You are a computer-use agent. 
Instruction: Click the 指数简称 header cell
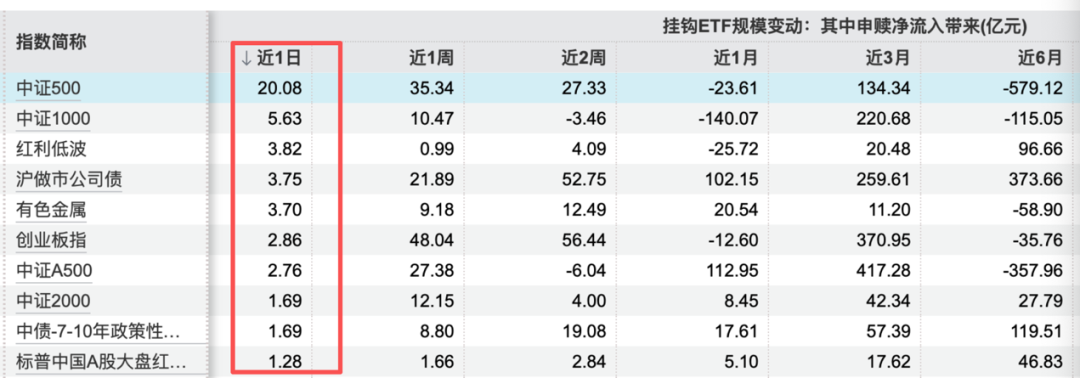point(51,42)
